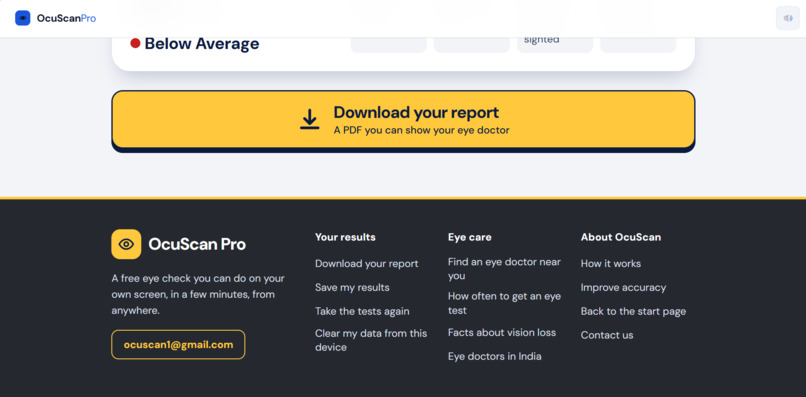Open Eye doctors in India link
This screenshot has width=806, height=397.
click(494, 356)
